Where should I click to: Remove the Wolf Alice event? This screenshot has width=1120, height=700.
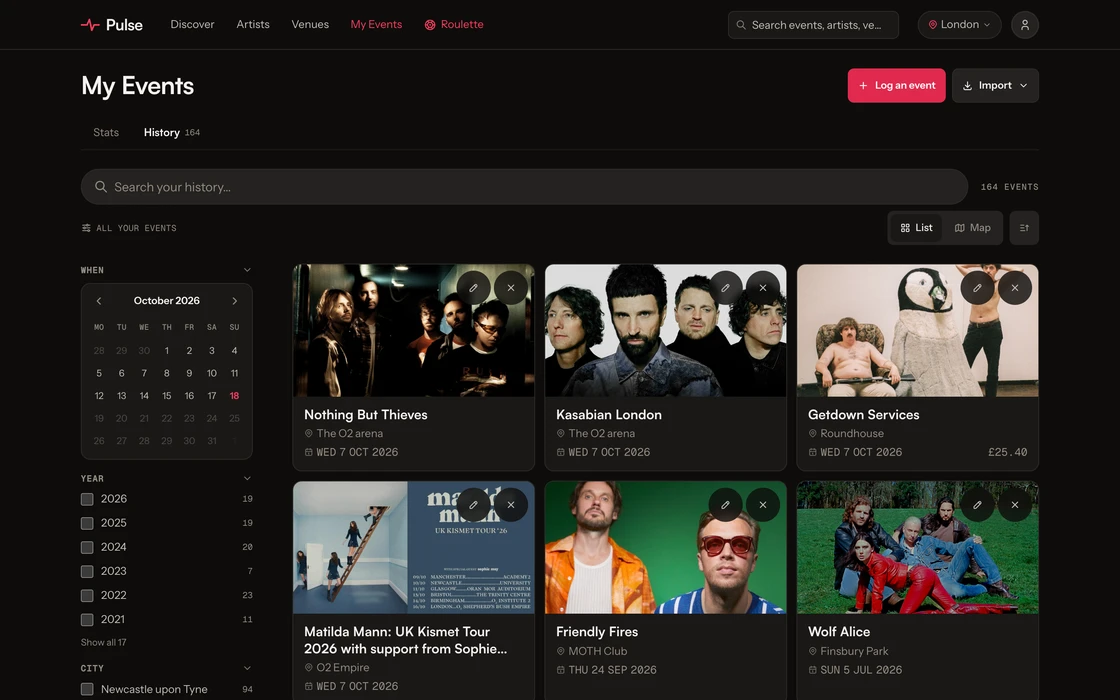(x=1015, y=505)
